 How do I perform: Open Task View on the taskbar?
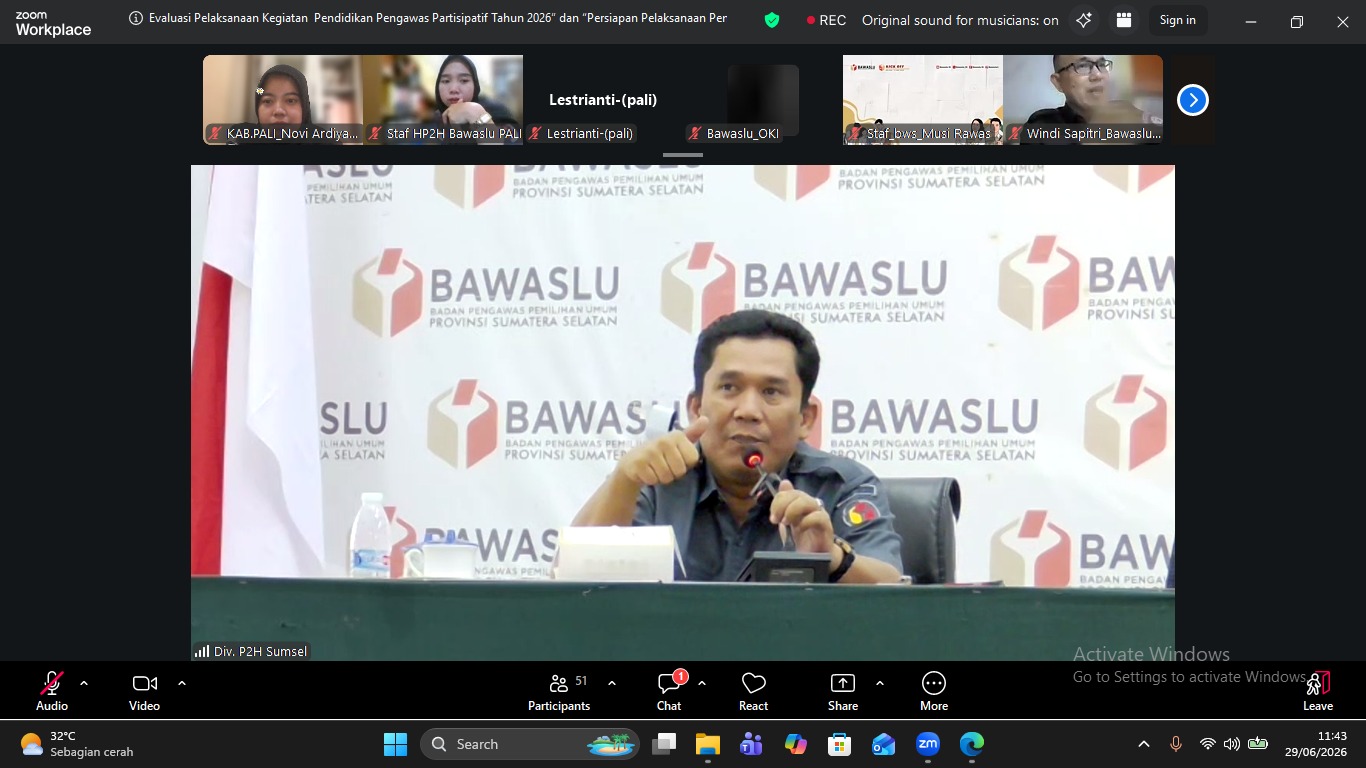pos(664,744)
